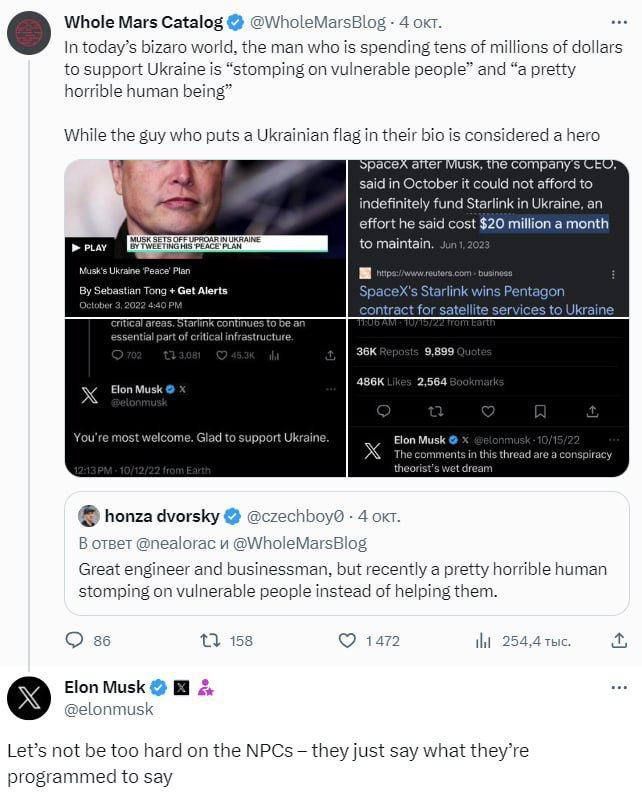Share the Whole Mars Catalog tweet

pyautogui.click(x=619, y=640)
